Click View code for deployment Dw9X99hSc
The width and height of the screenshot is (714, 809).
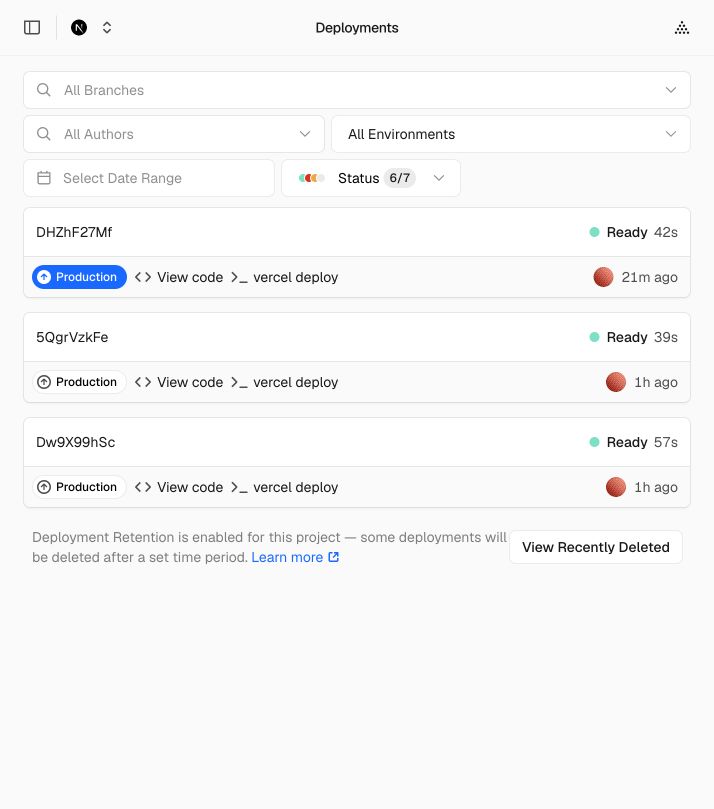(x=190, y=487)
